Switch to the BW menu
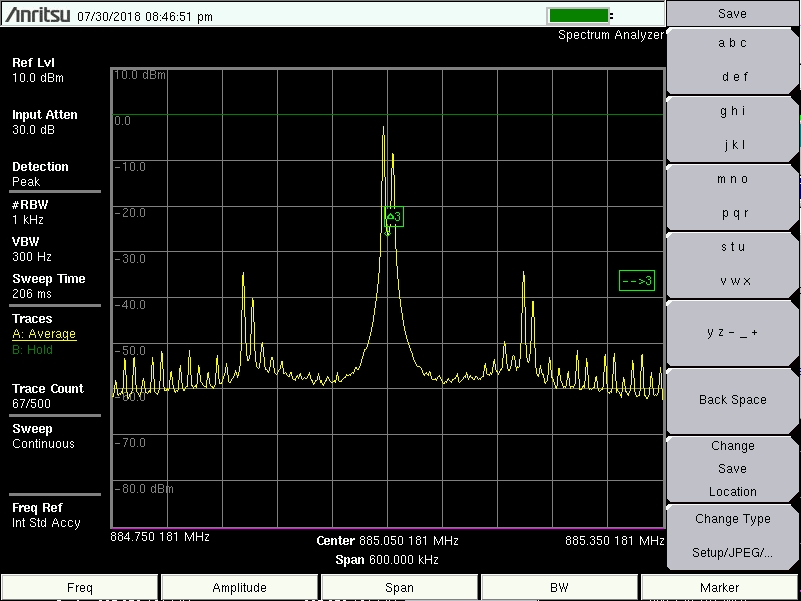This screenshot has height=601, width=801. 559,587
